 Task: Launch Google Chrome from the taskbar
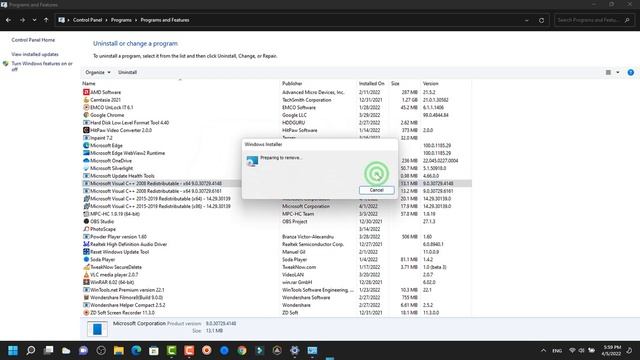pyautogui.click(x=242, y=351)
